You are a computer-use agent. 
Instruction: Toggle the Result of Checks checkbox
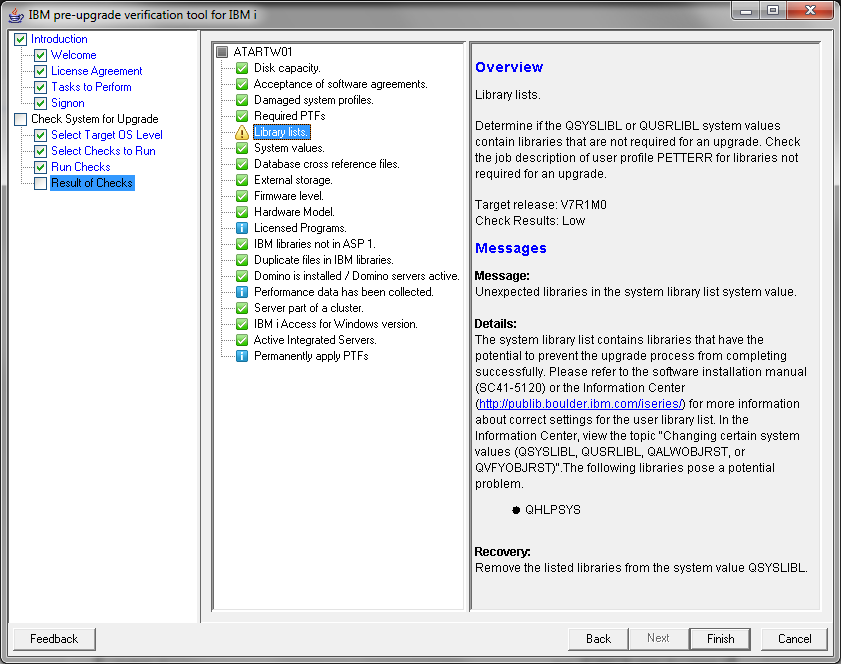(40, 183)
